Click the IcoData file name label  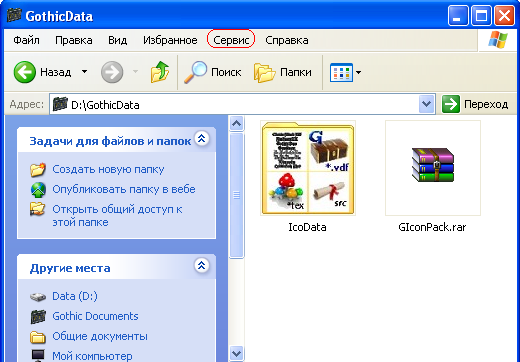[307, 227]
